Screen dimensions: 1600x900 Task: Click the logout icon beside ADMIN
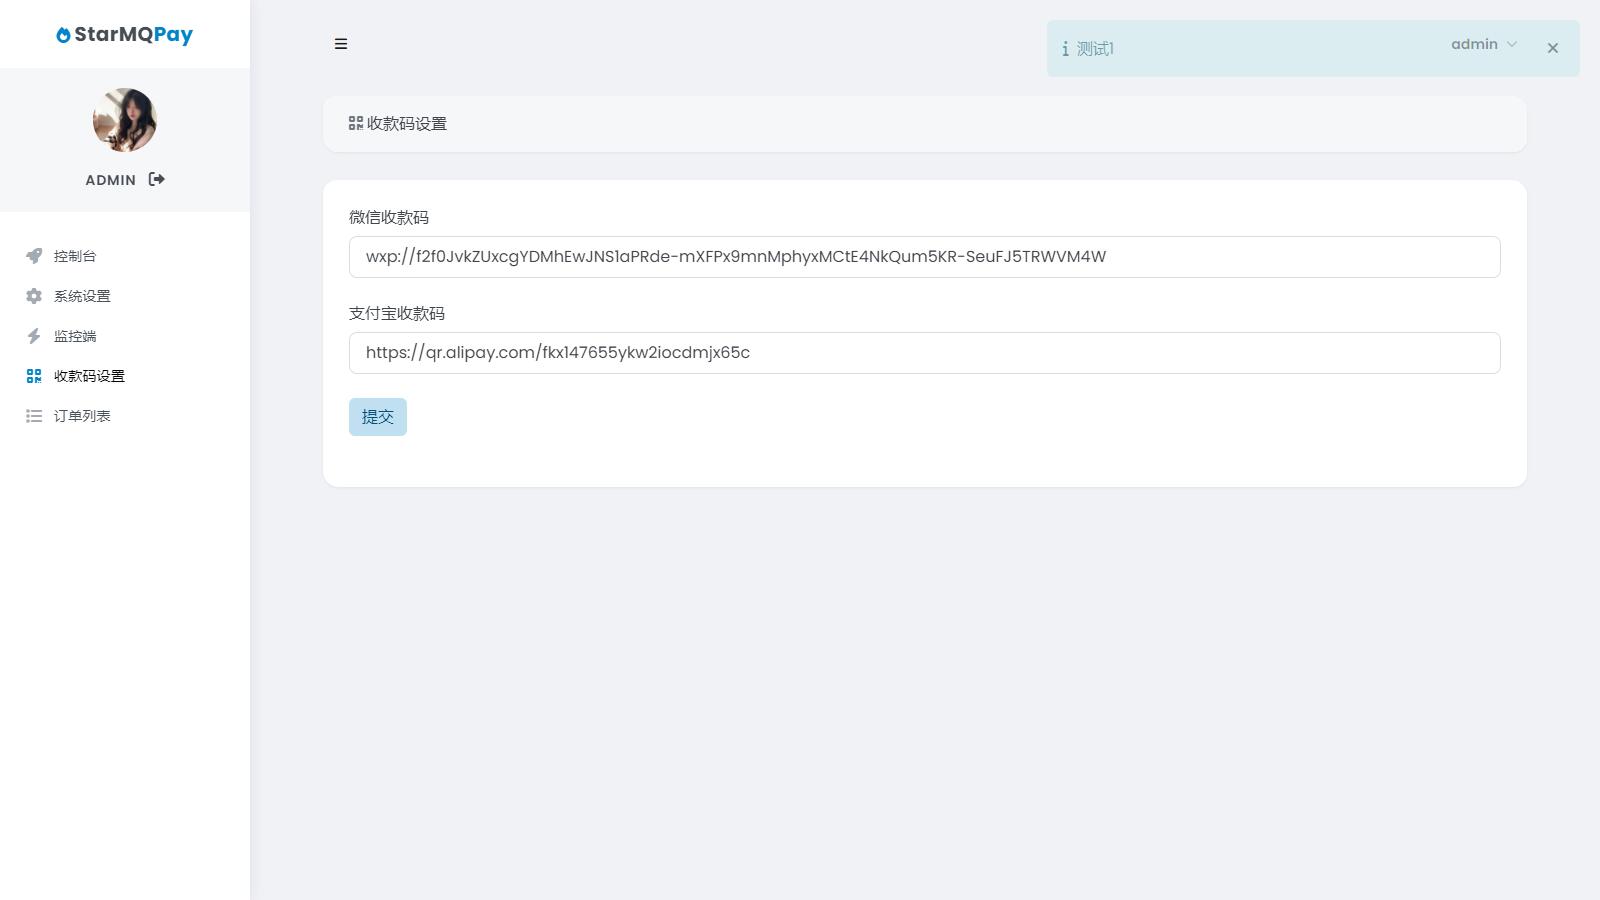157,179
